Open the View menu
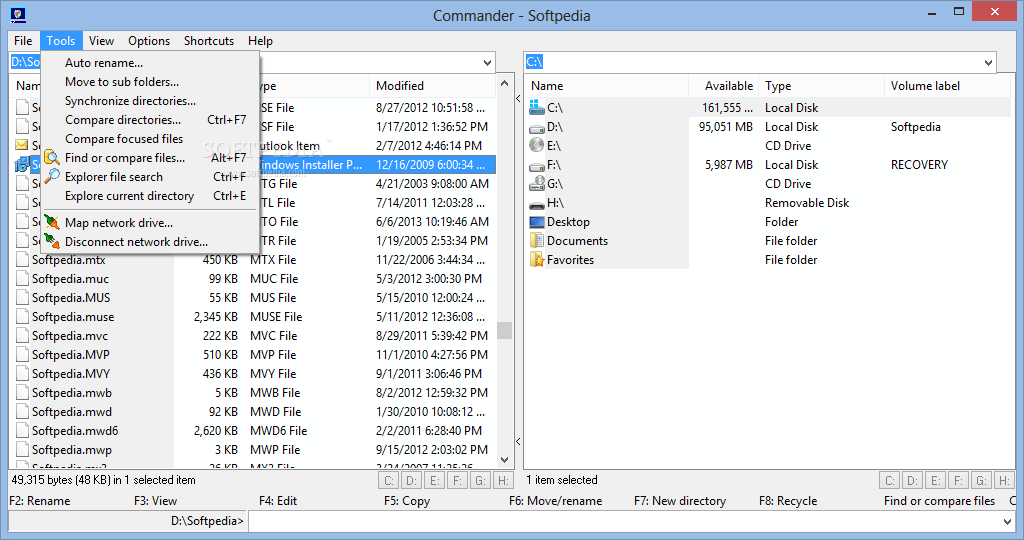Viewport: 1024px width, 540px height. (x=101, y=40)
